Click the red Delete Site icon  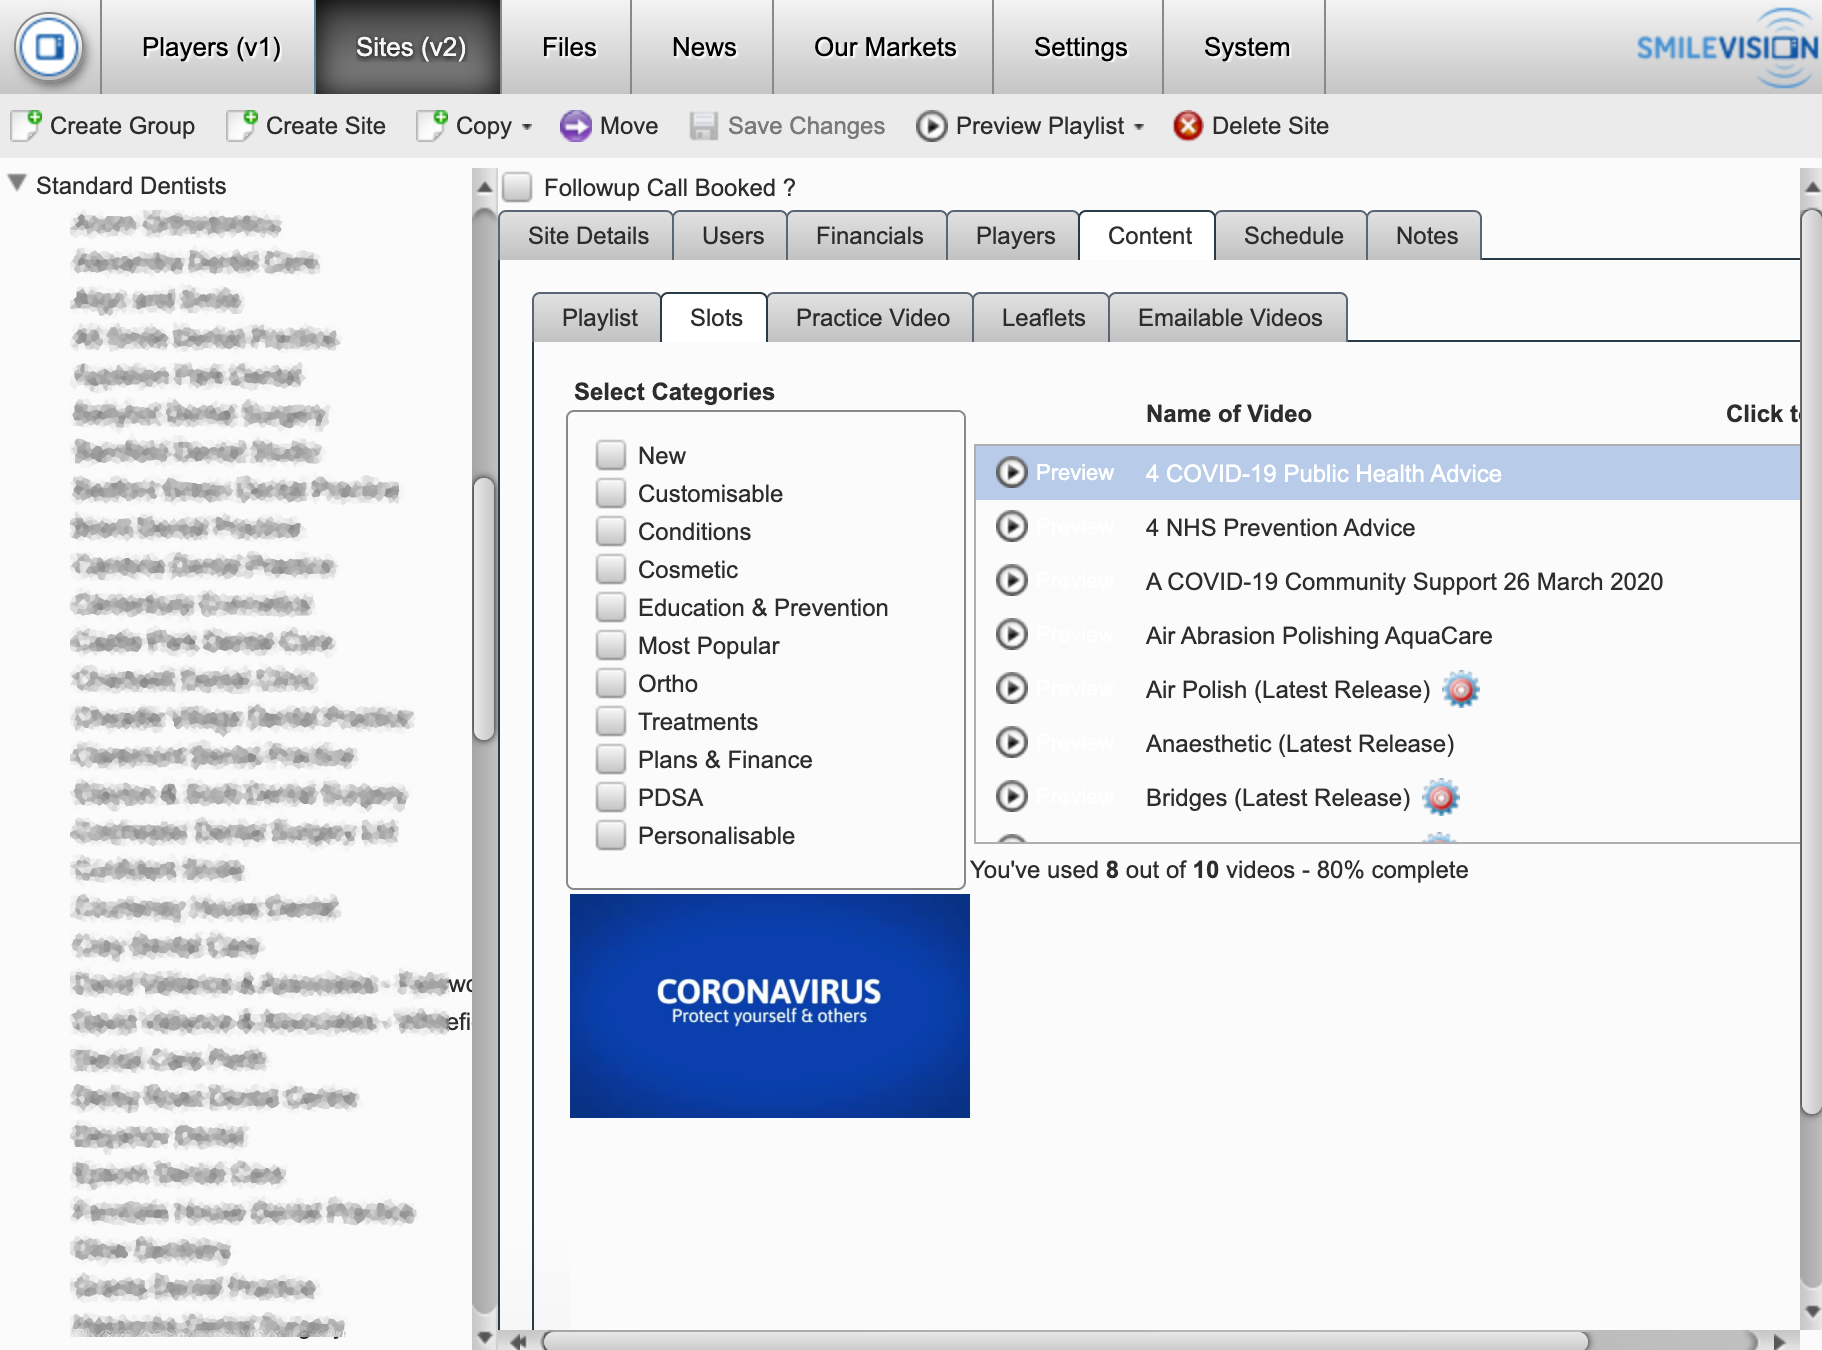(x=1188, y=126)
